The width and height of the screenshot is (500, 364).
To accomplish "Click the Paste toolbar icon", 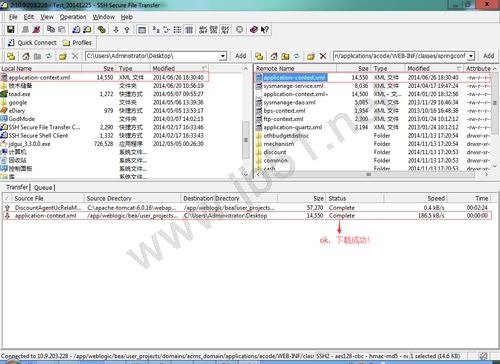I will [62, 29].
